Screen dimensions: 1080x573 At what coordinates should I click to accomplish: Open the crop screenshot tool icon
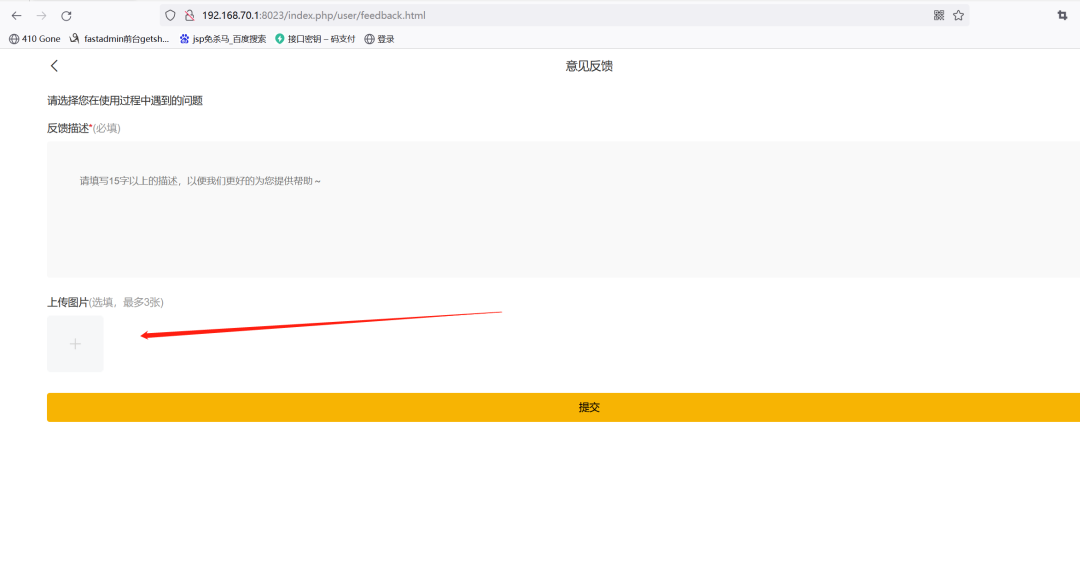pyautogui.click(x=1062, y=15)
